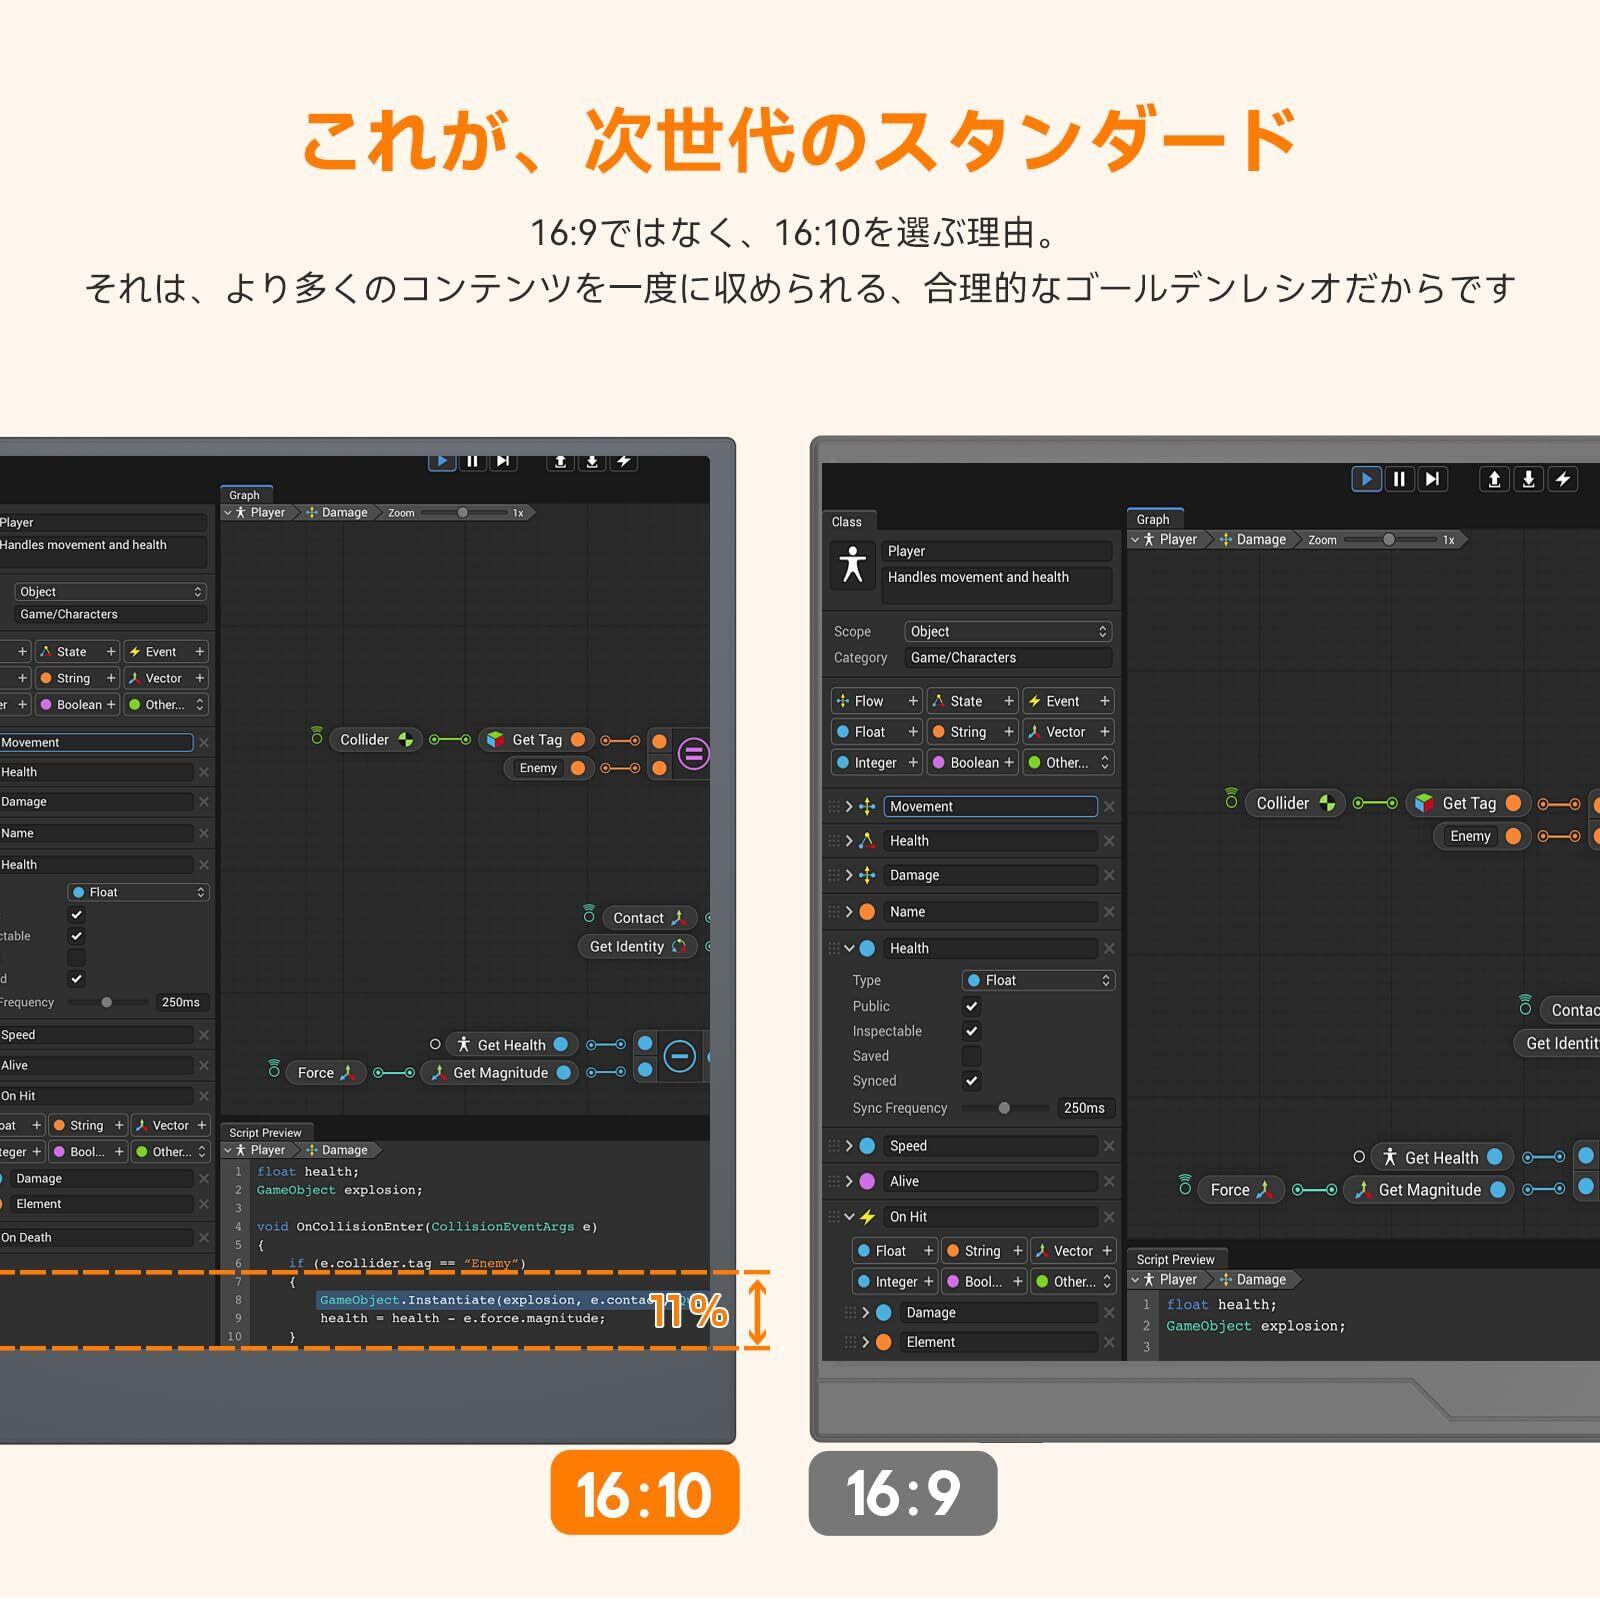The height and width of the screenshot is (1600, 1600).
Task: Toggle the Inspectable checkbox on the 16:9 screen
Action: [971, 1031]
